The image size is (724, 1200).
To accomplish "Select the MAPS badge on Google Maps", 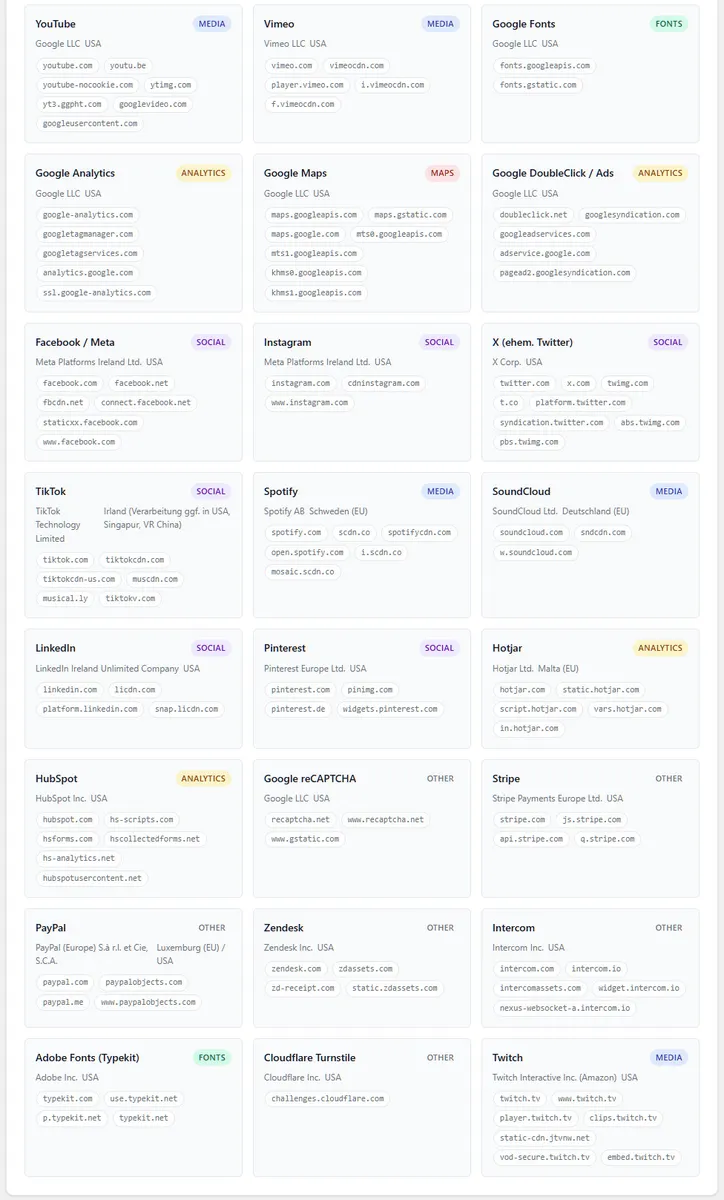I will pyautogui.click(x=442, y=173).
